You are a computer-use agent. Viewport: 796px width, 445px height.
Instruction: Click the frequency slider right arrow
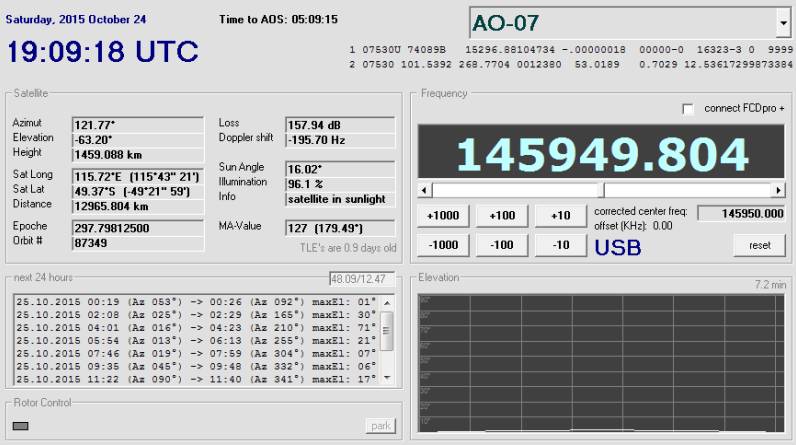[x=778, y=190]
